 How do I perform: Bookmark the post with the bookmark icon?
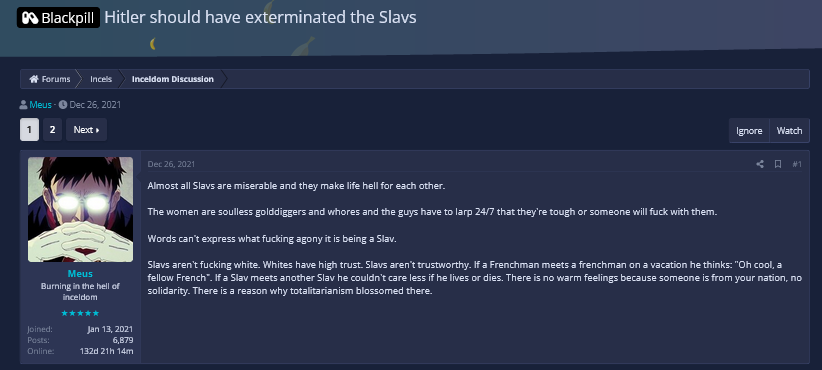[778, 164]
